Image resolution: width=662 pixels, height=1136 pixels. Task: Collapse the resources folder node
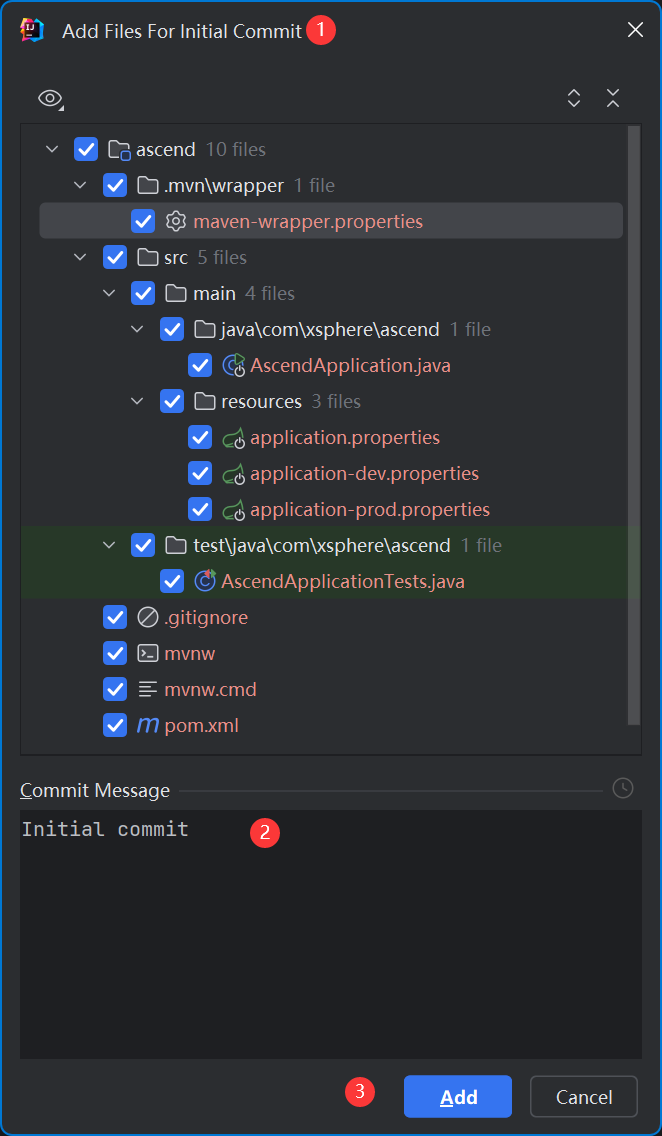[138, 401]
